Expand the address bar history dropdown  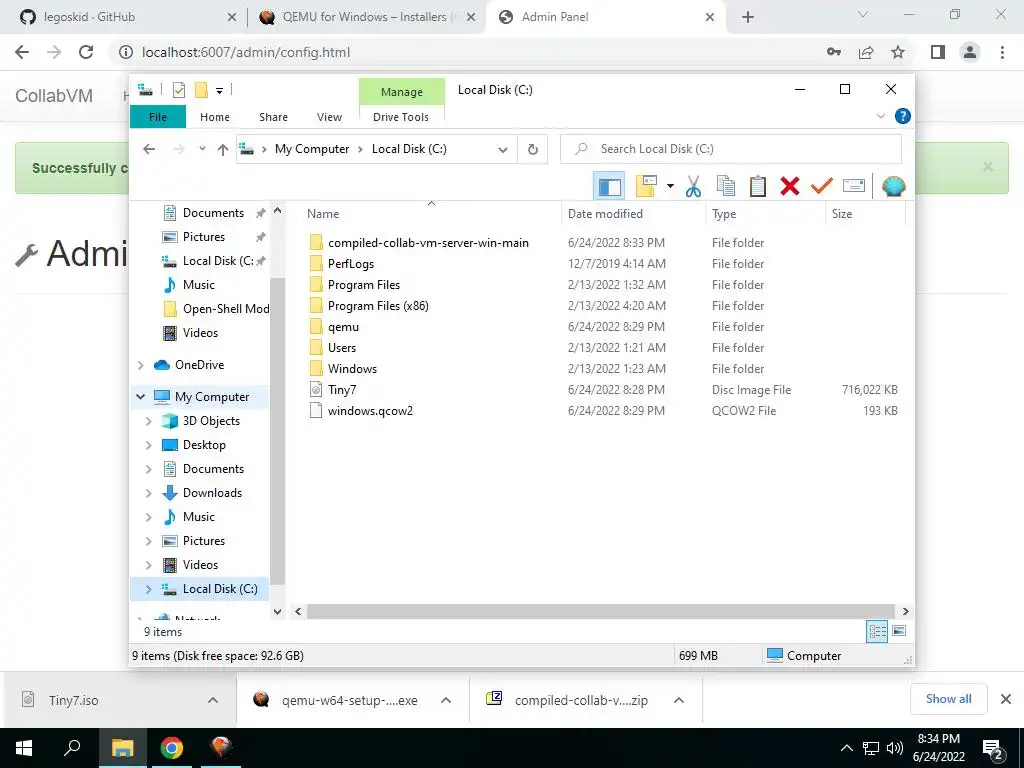[502, 150]
